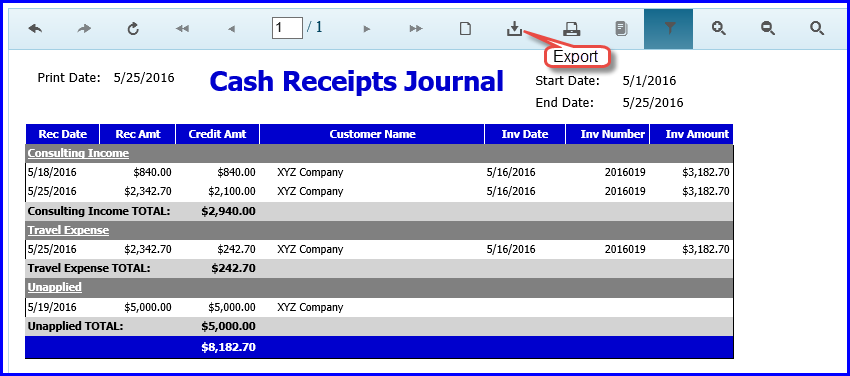Click the Rec Date column header

(x=62, y=134)
